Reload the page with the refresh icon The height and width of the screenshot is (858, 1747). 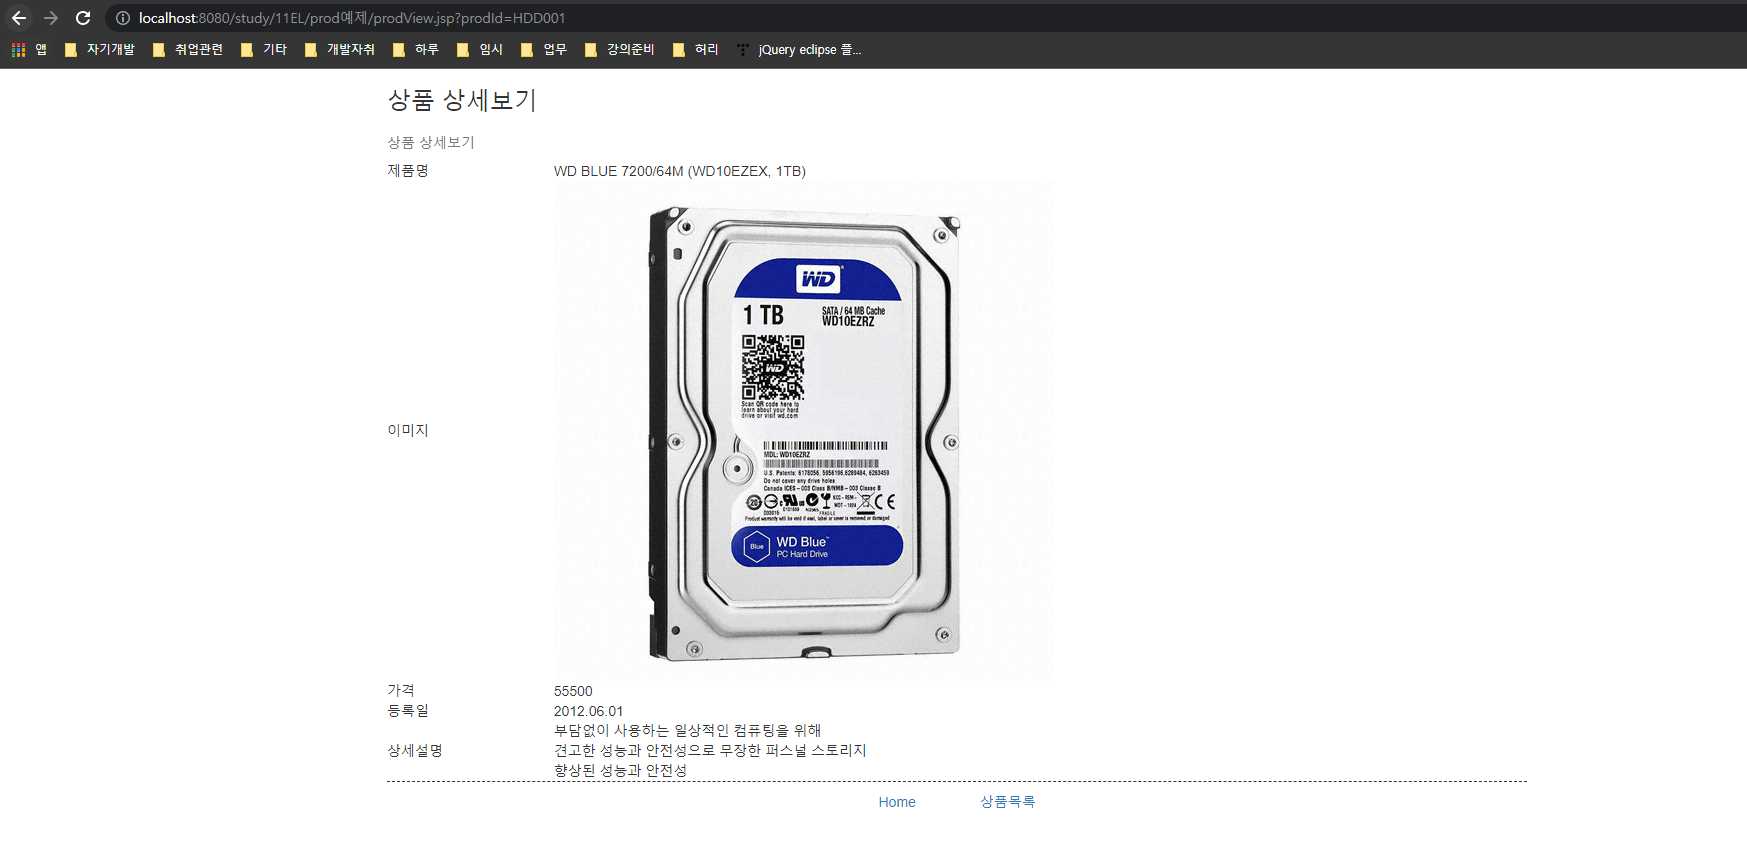point(83,18)
